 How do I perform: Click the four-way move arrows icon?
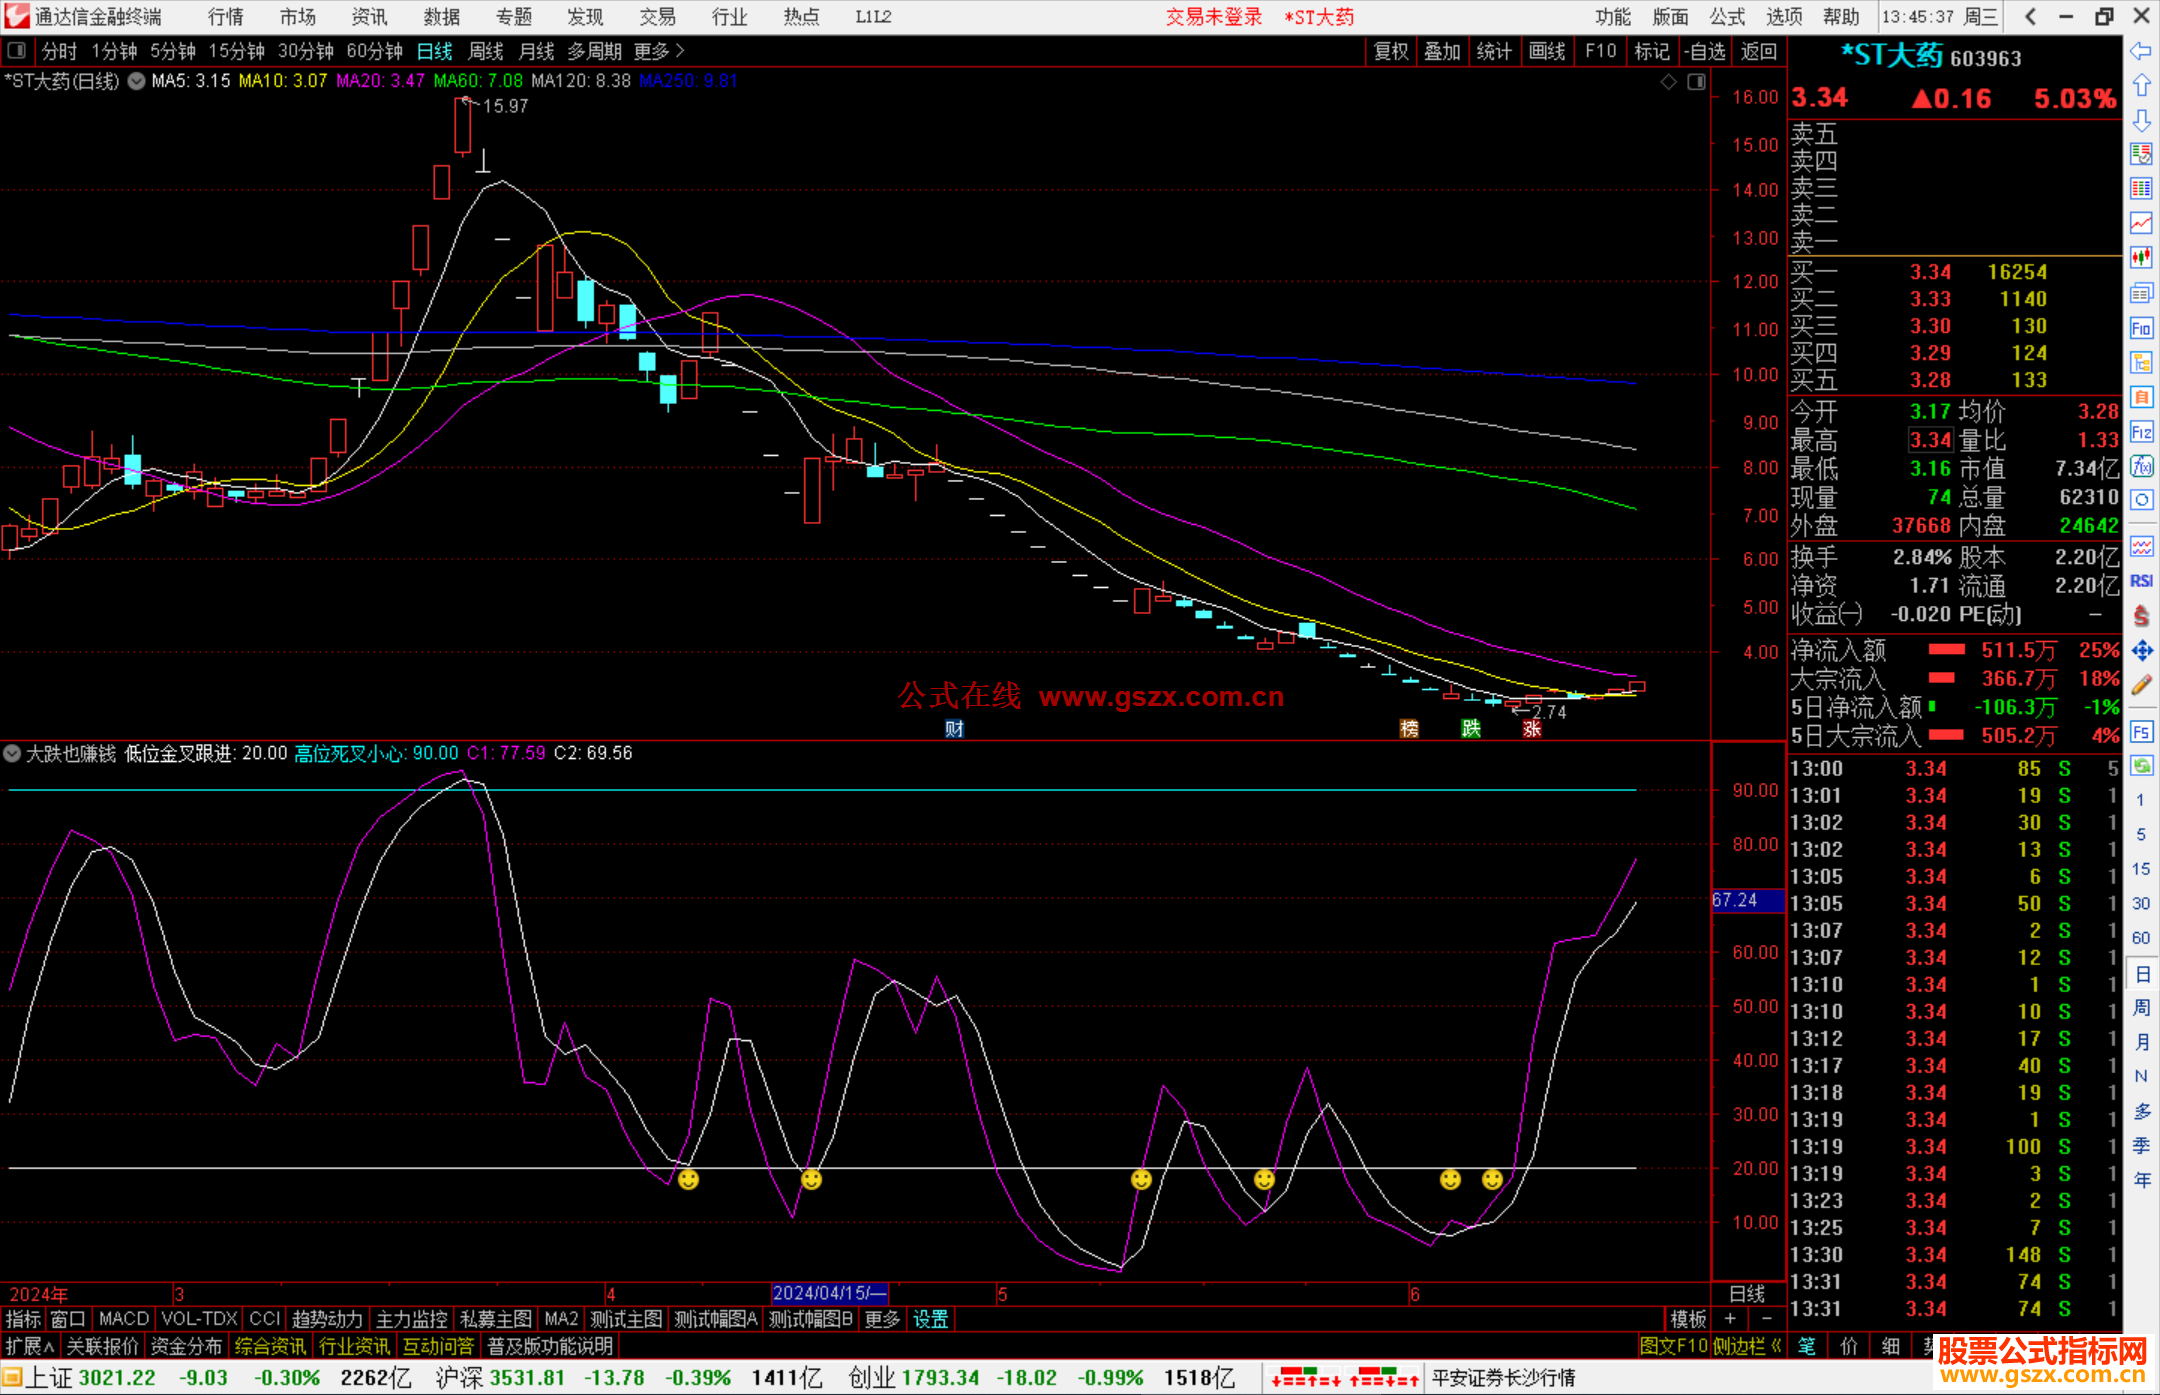(x=2141, y=651)
